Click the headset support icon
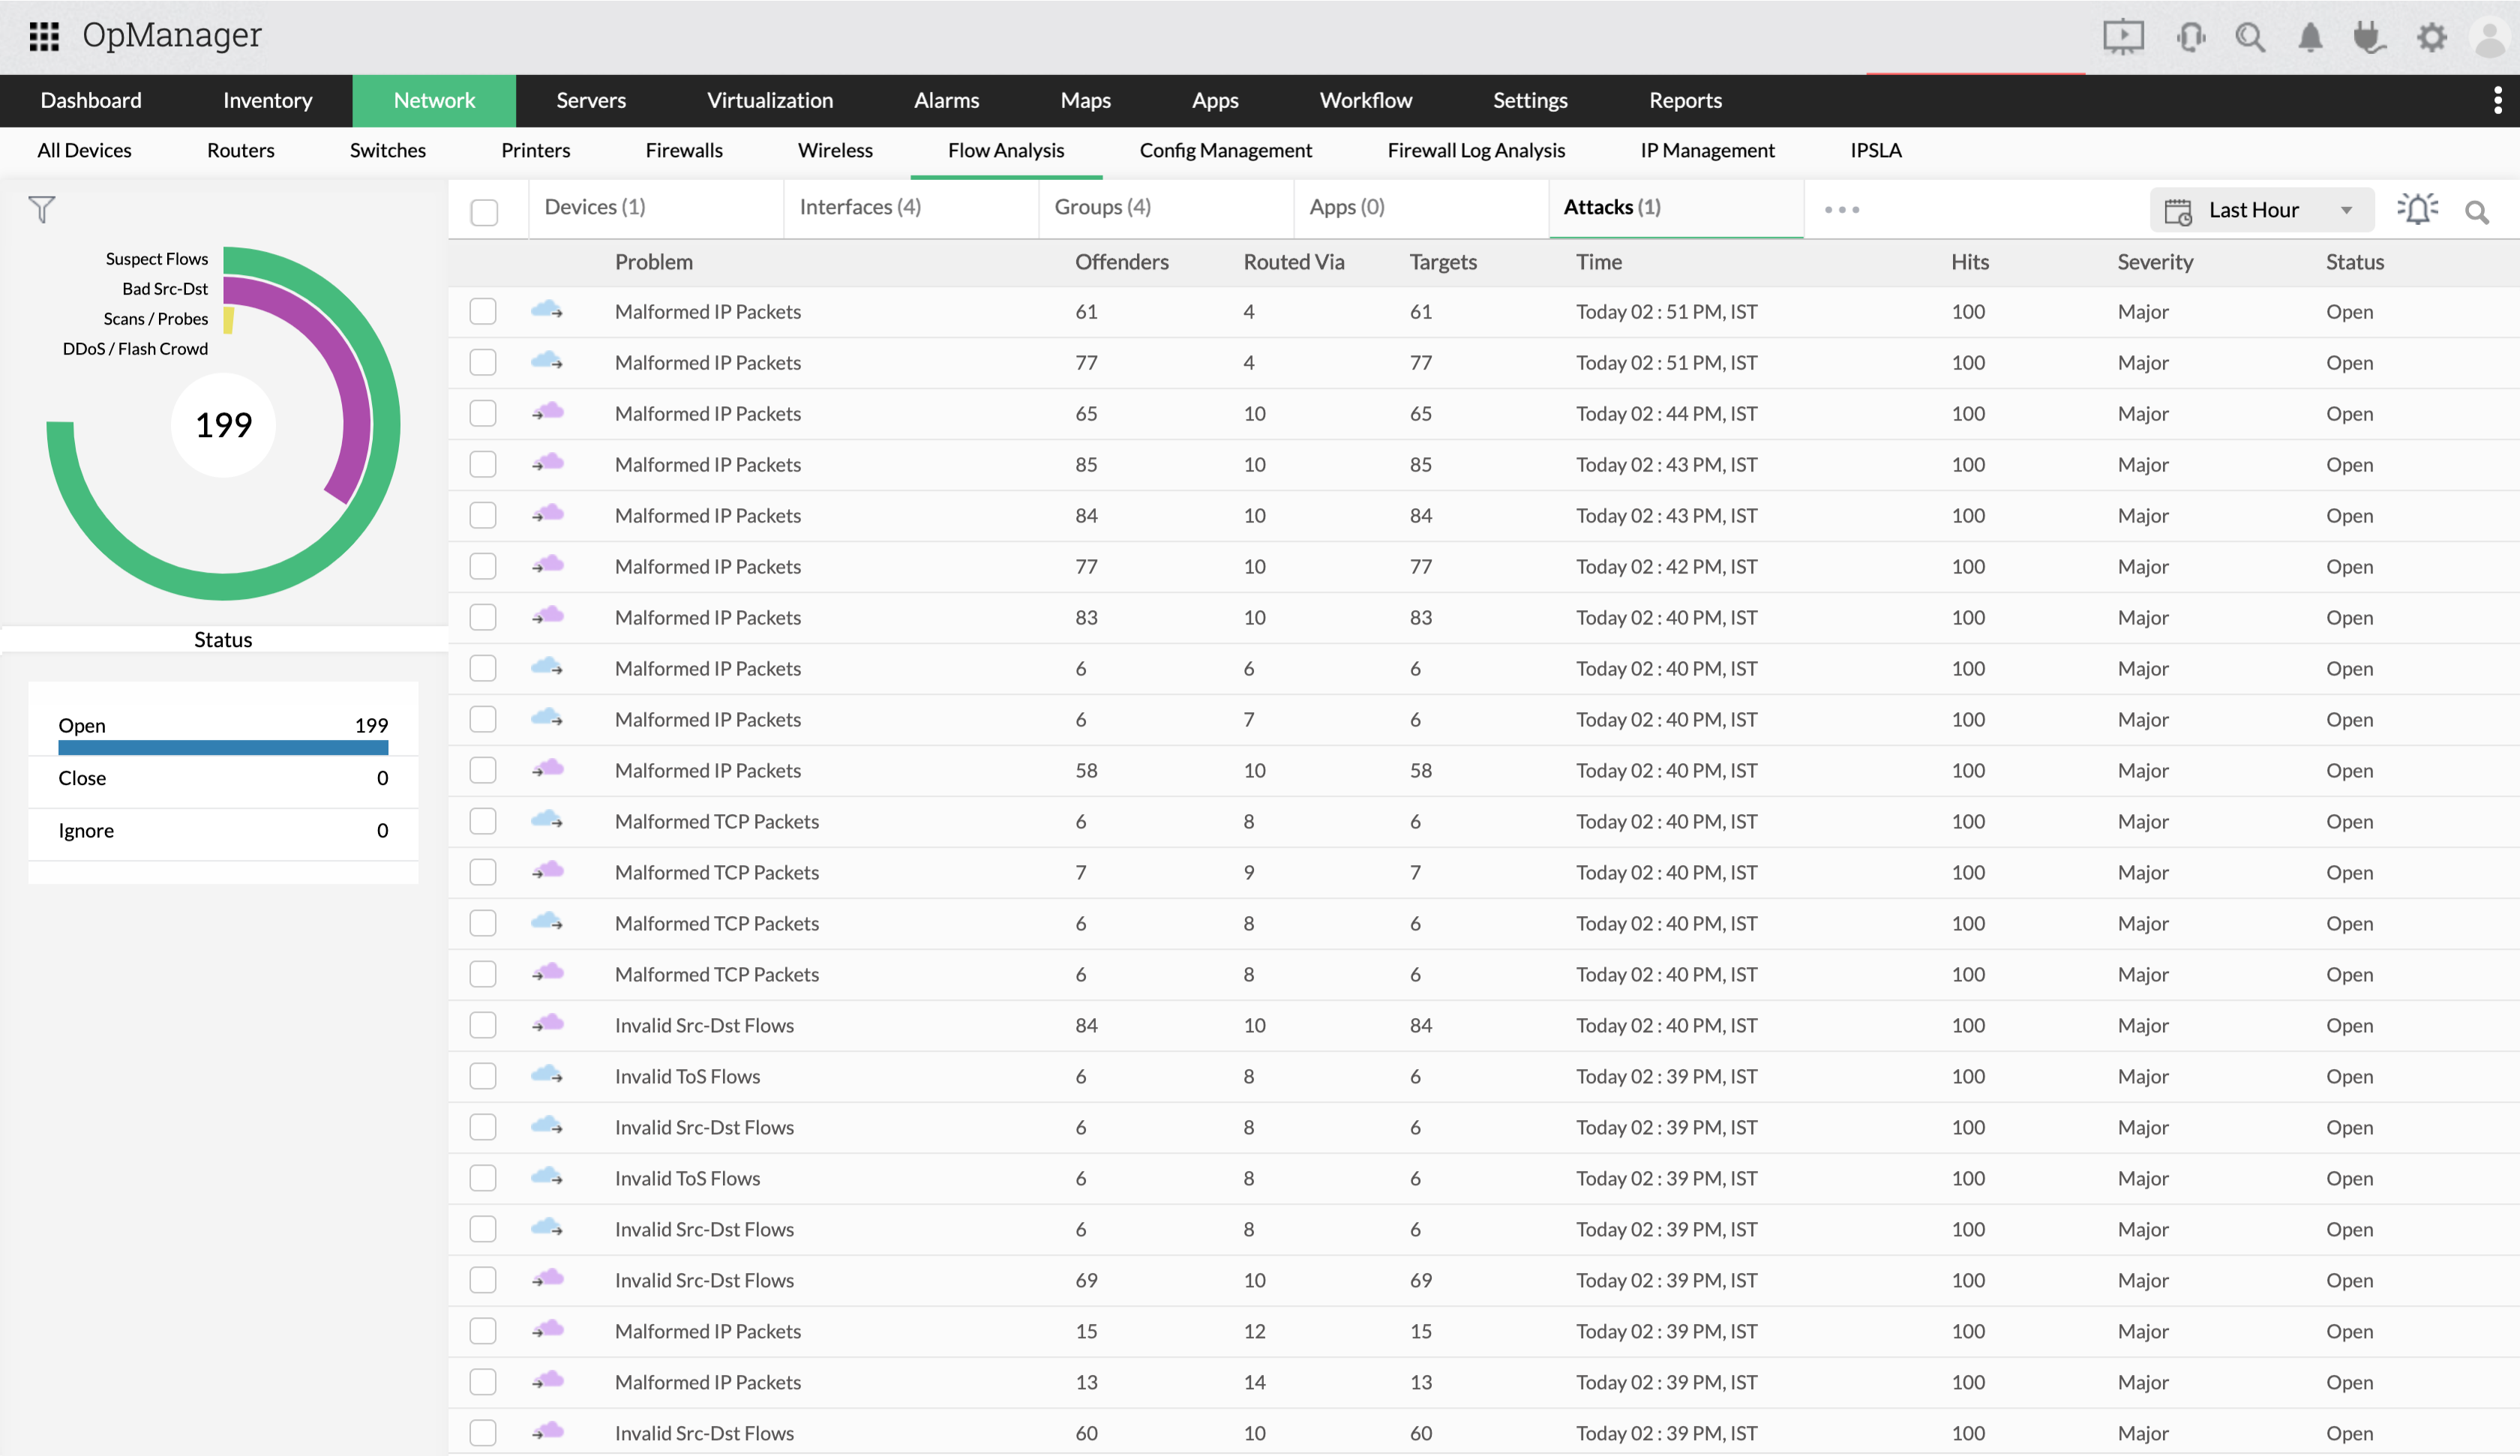The height and width of the screenshot is (1456, 2520). 2190,37
